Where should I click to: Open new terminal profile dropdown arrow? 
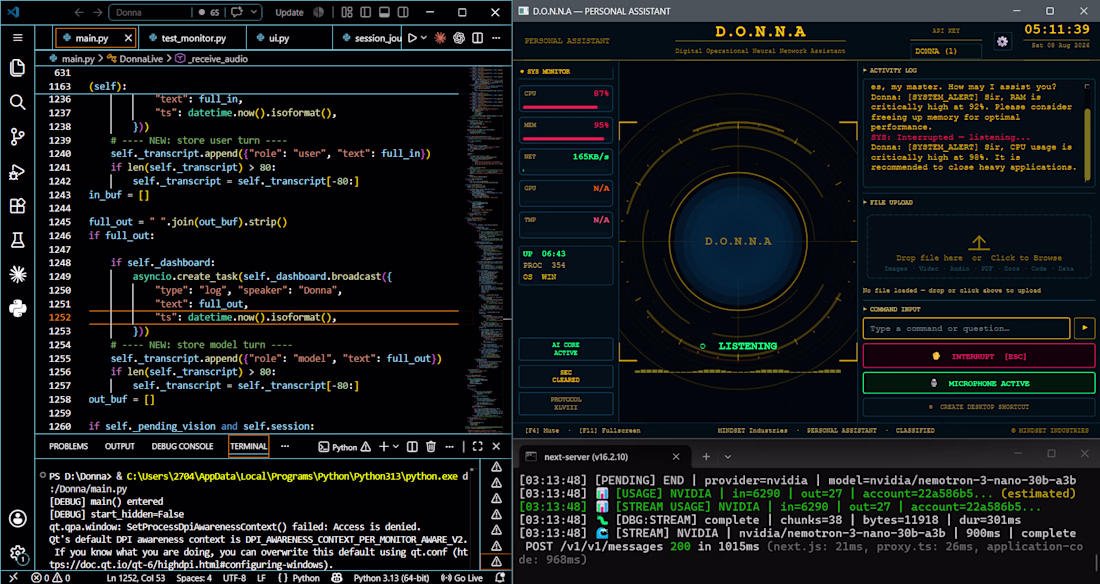point(396,446)
